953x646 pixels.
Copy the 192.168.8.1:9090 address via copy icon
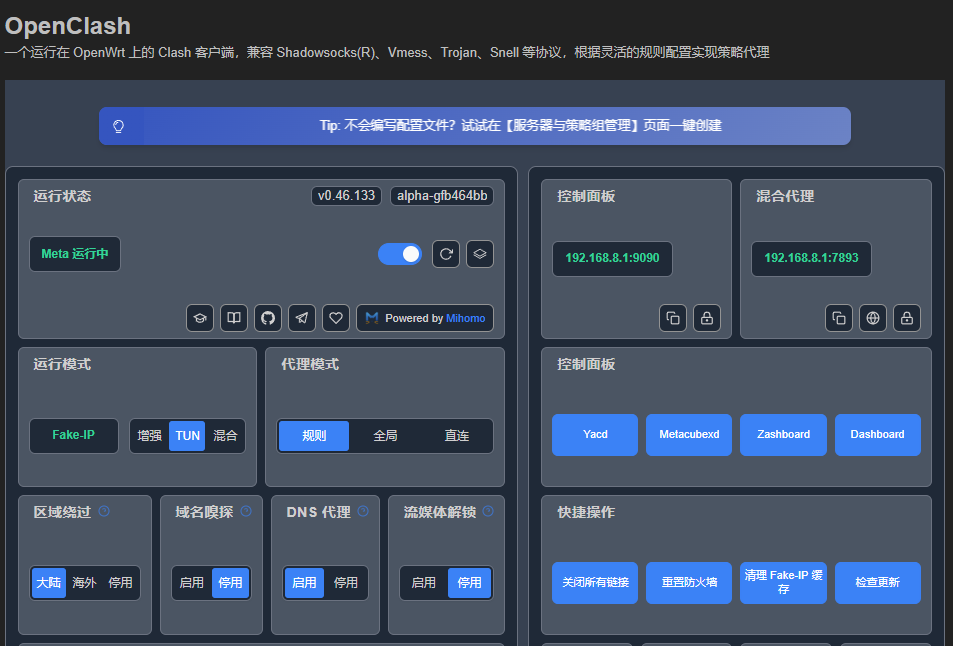[x=673, y=318]
